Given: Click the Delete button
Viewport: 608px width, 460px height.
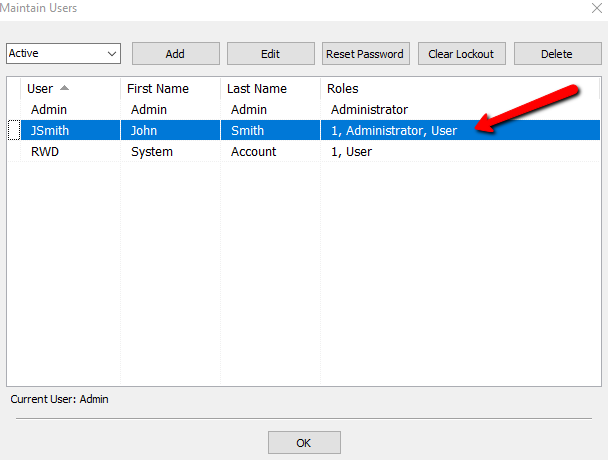Looking at the screenshot, I should tap(558, 54).
